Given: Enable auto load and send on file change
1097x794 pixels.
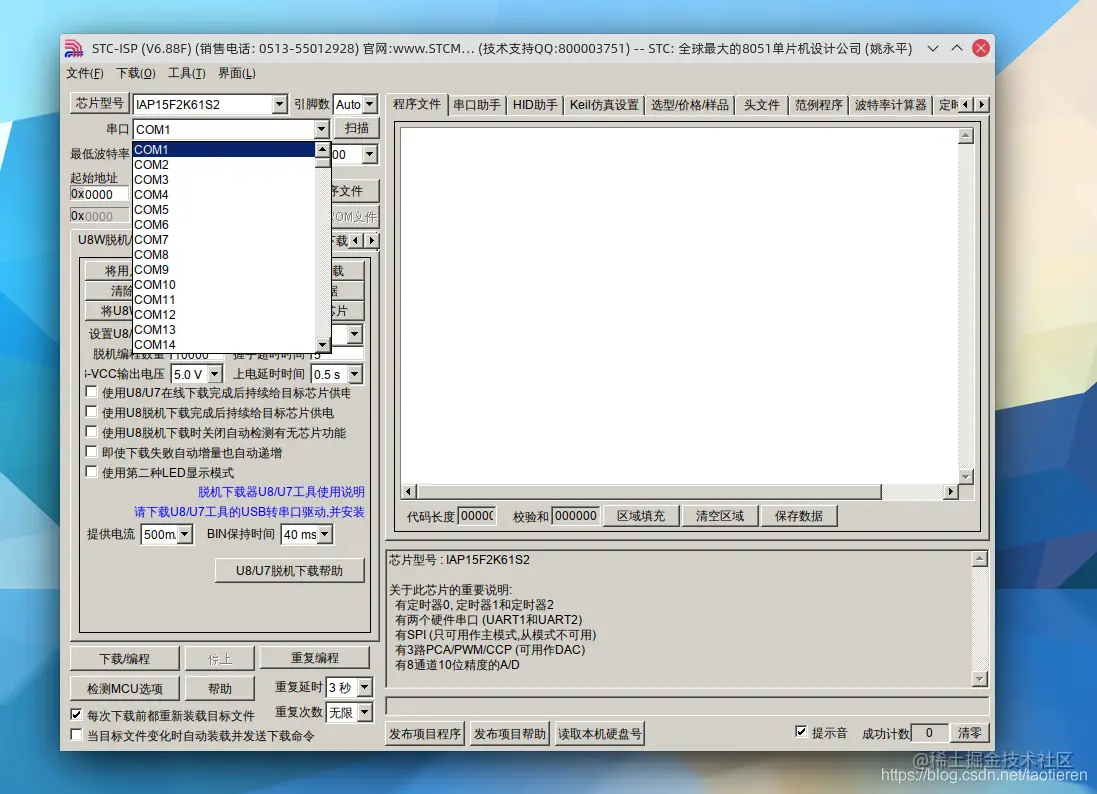Looking at the screenshot, I should [x=76, y=735].
